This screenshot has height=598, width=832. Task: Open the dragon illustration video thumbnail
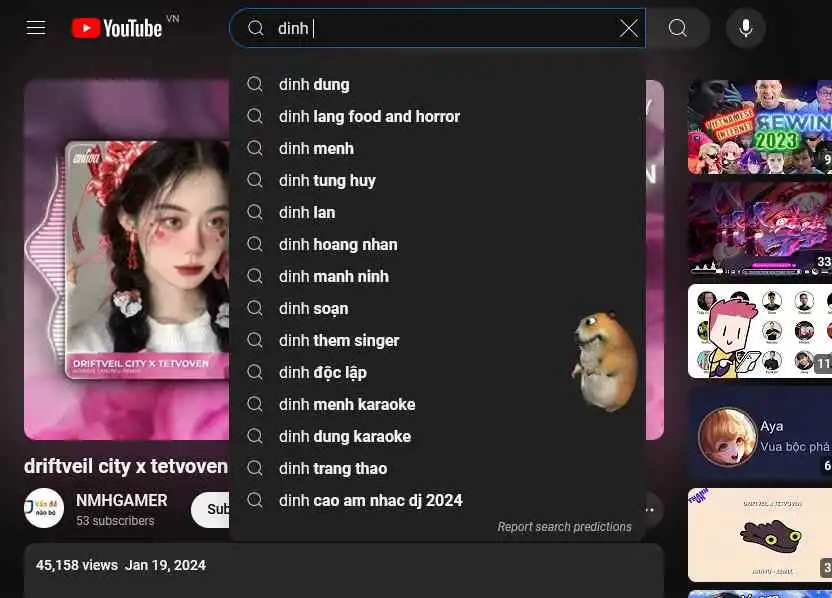point(760,535)
